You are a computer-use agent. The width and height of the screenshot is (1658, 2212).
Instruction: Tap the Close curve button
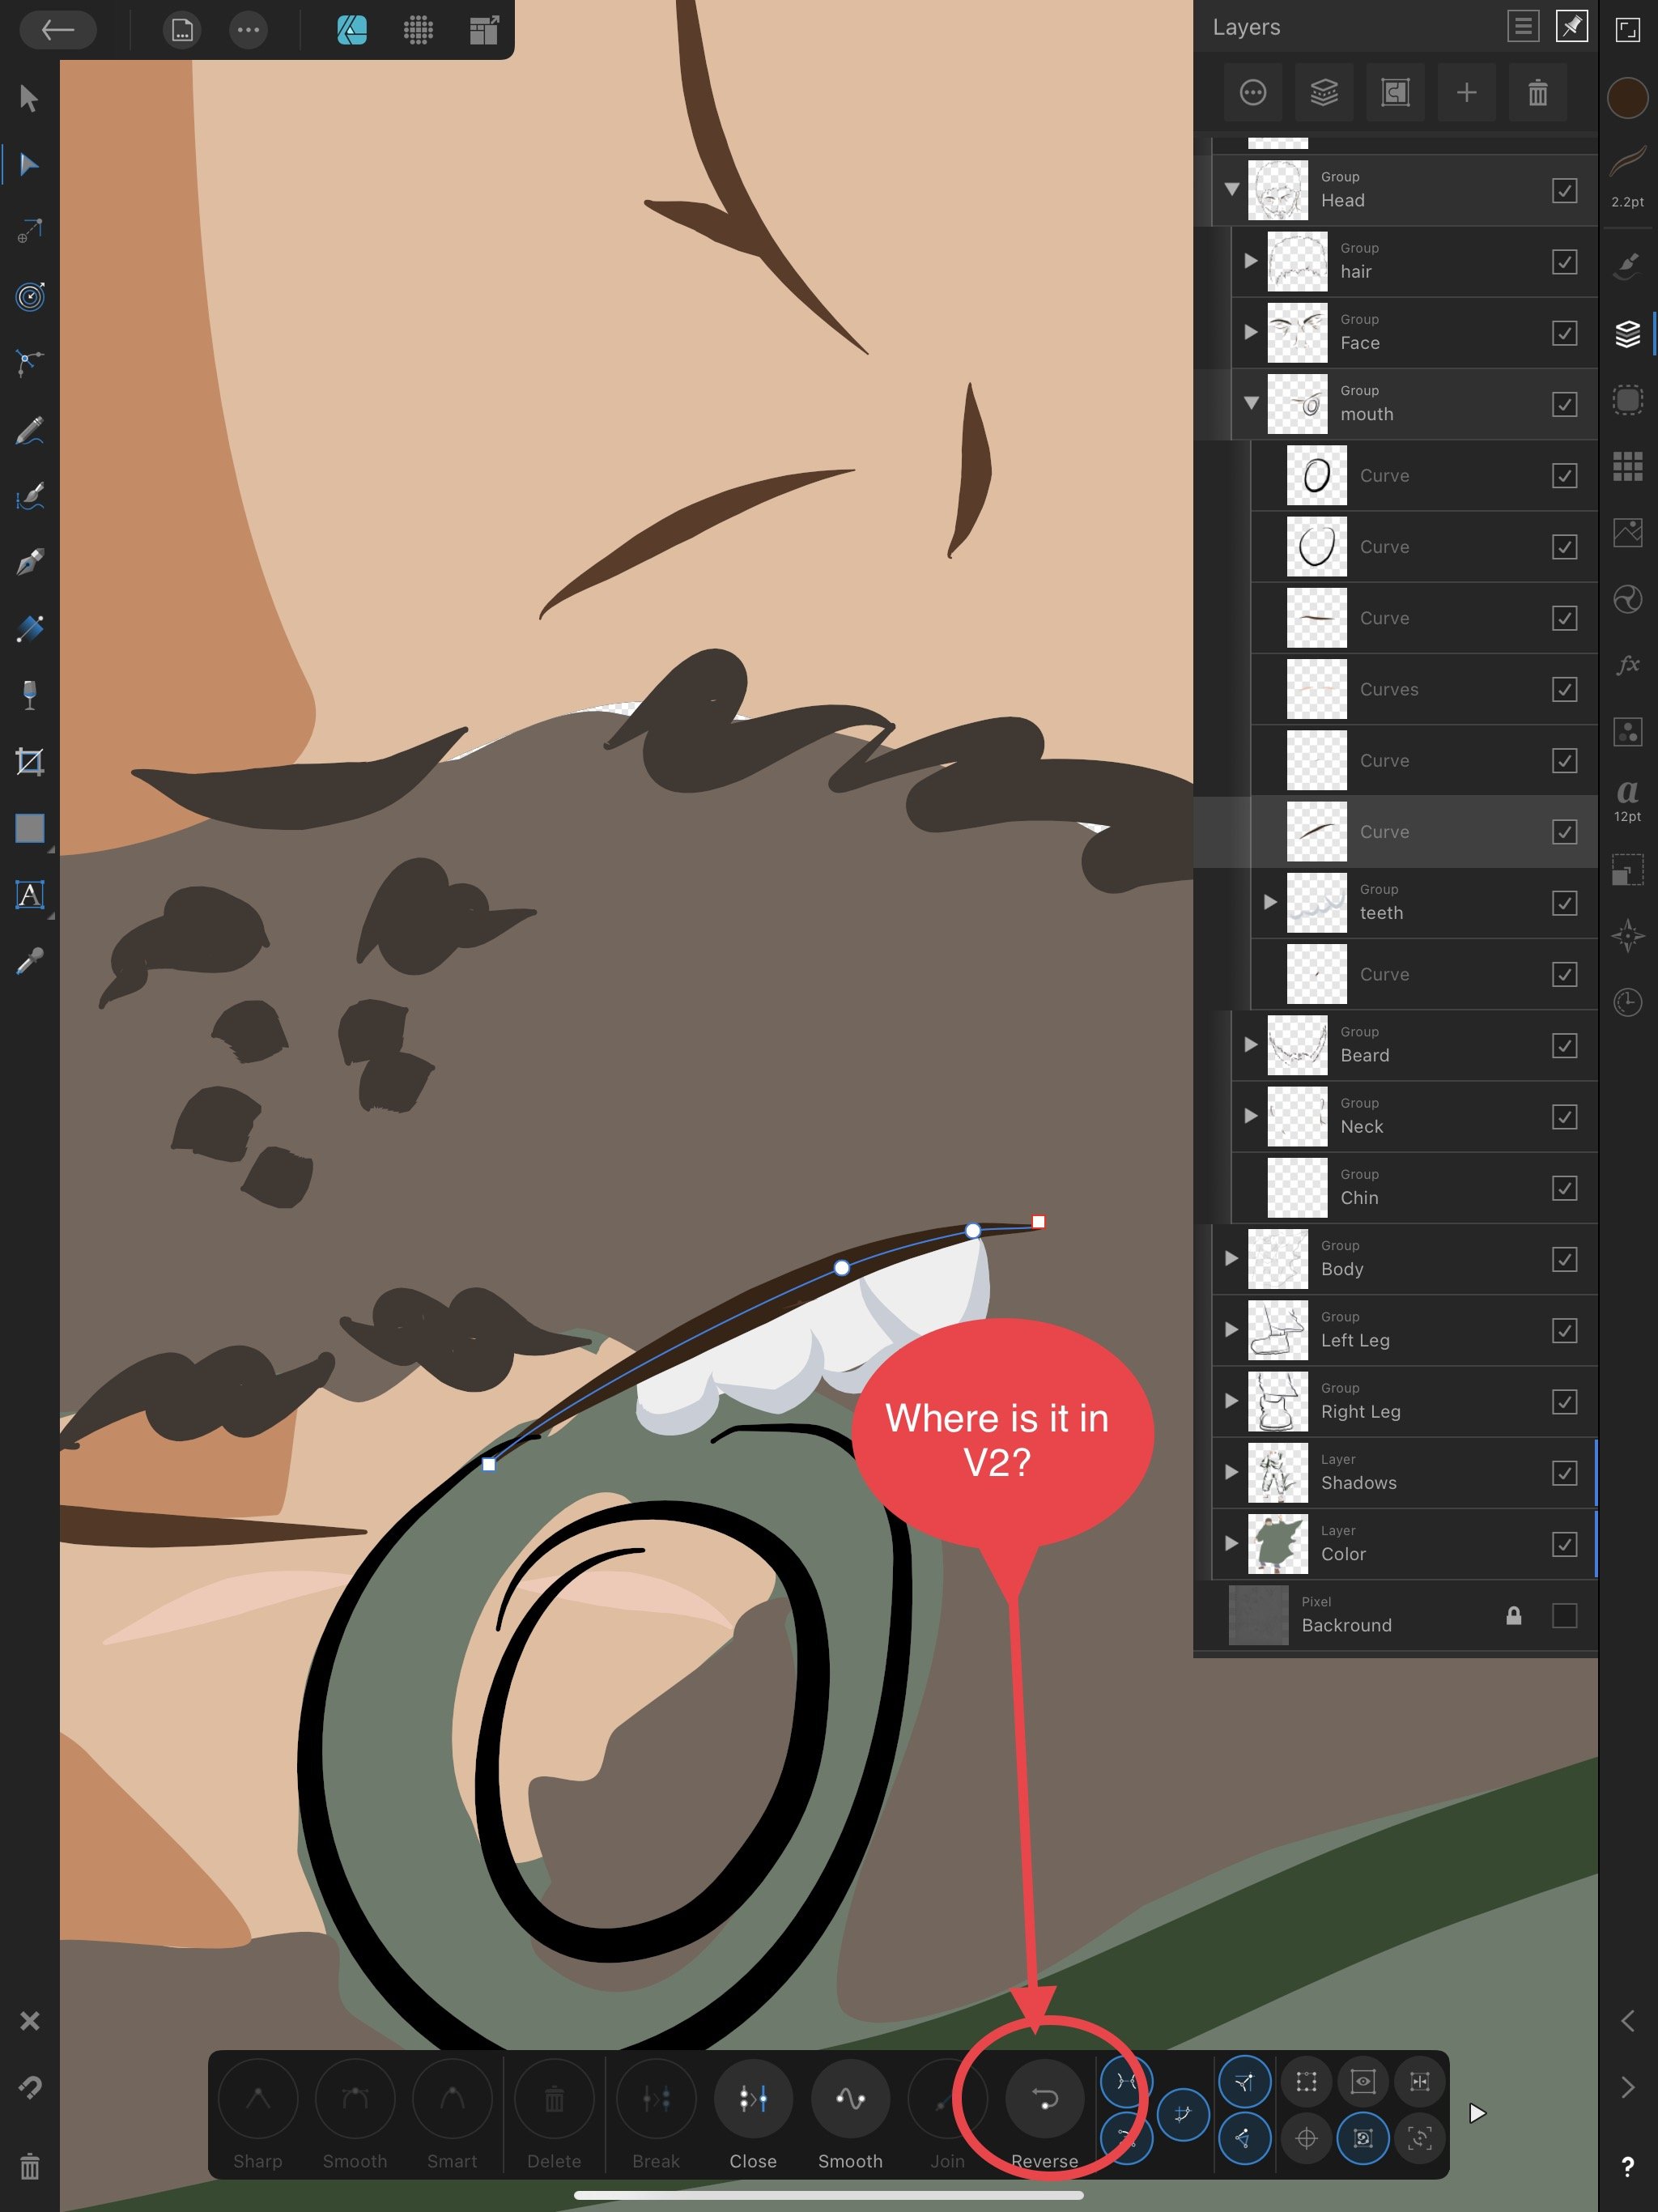(753, 2114)
